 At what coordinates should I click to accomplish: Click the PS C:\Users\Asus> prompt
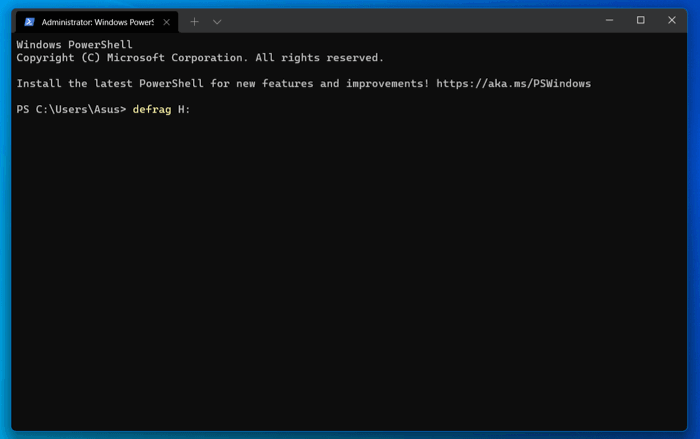[x=71, y=109]
